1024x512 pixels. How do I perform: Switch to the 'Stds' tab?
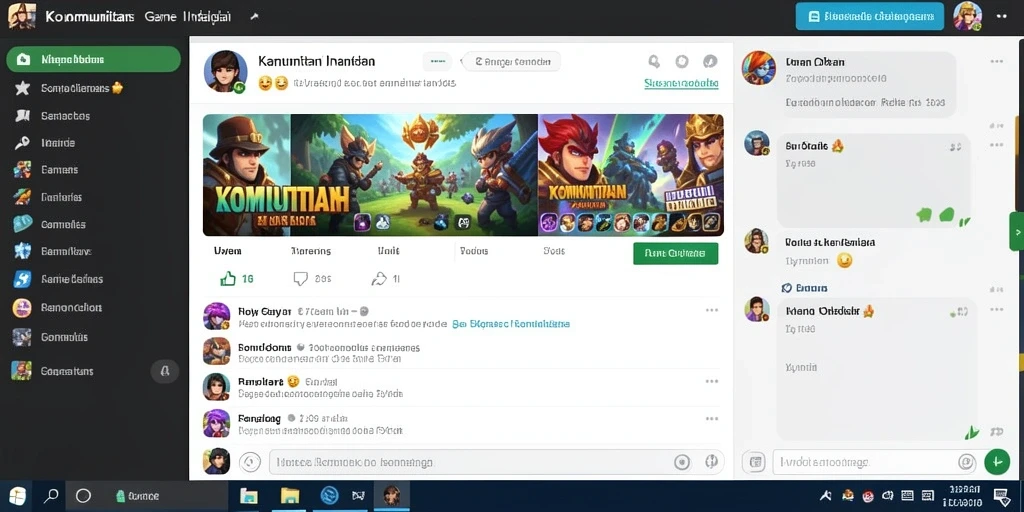[x=554, y=251]
